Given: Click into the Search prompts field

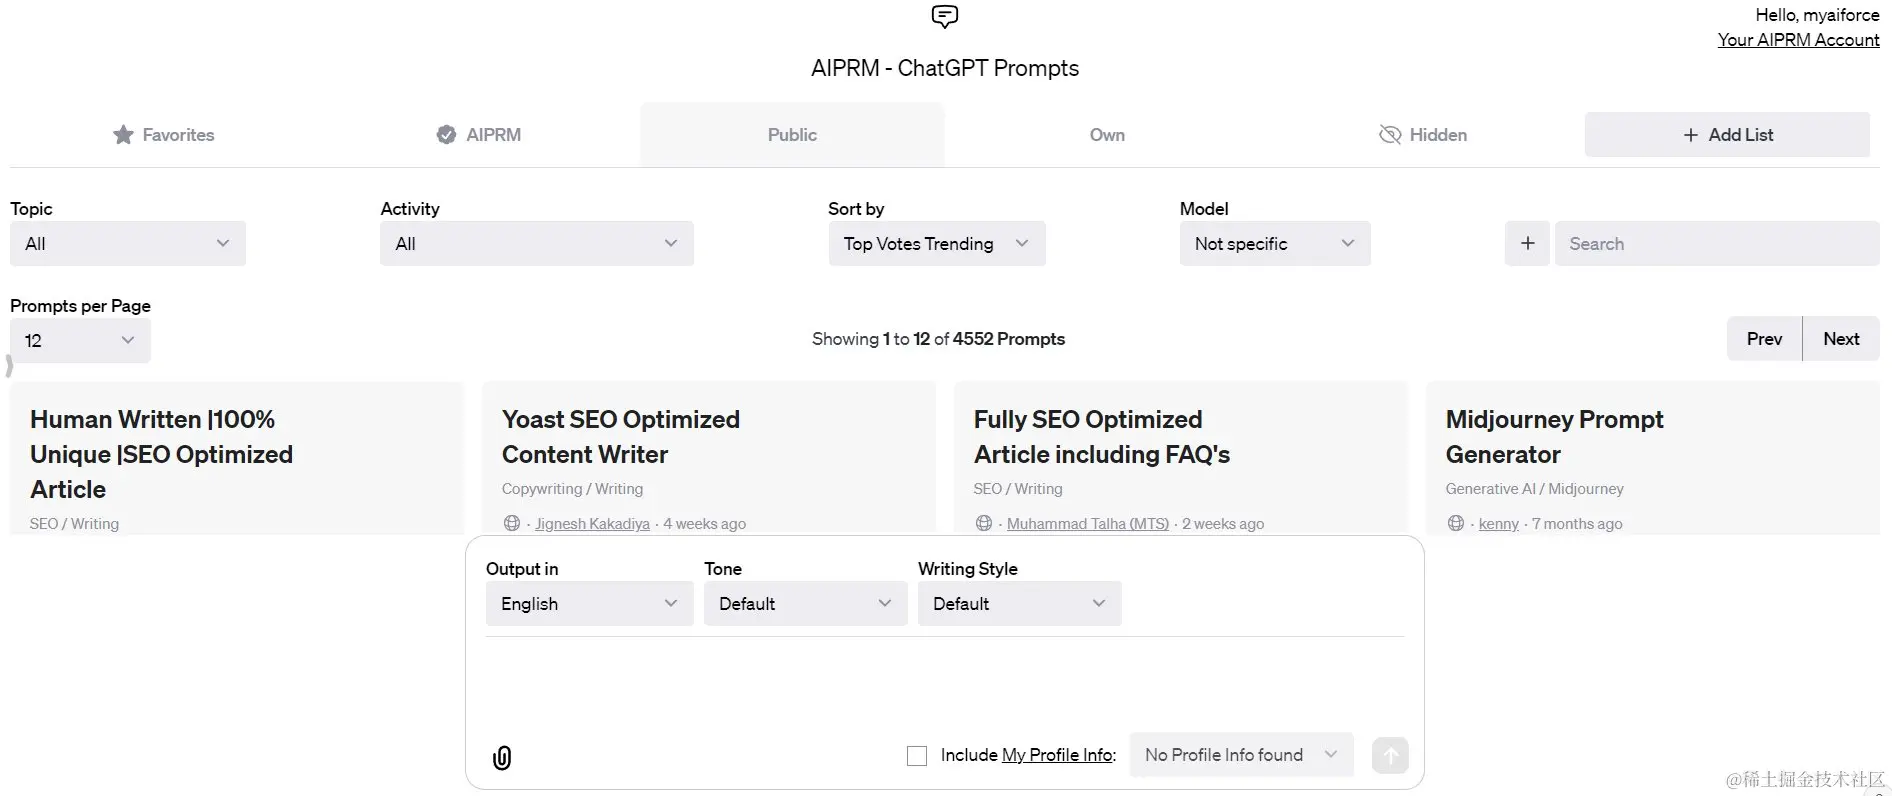Looking at the screenshot, I should pyautogui.click(x=1717, y=243).
